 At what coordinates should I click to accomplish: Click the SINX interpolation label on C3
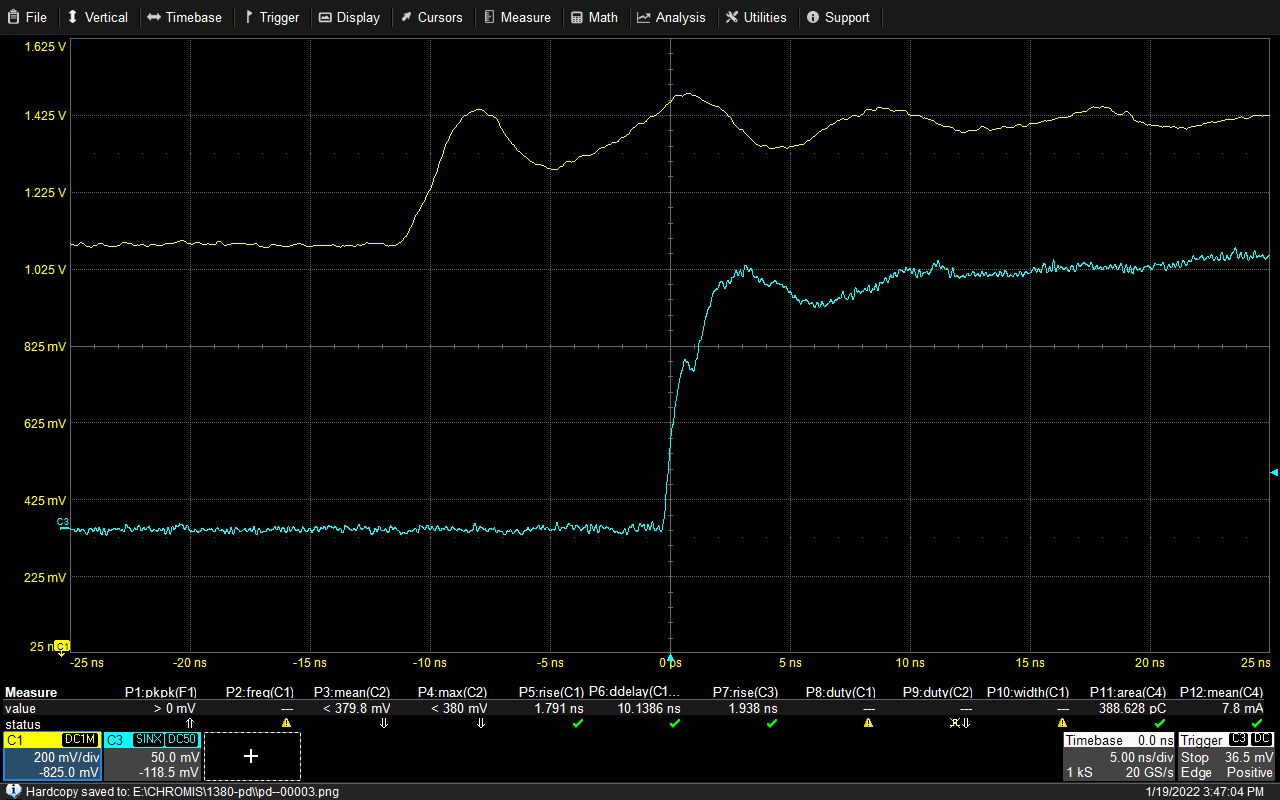point(148,739)
